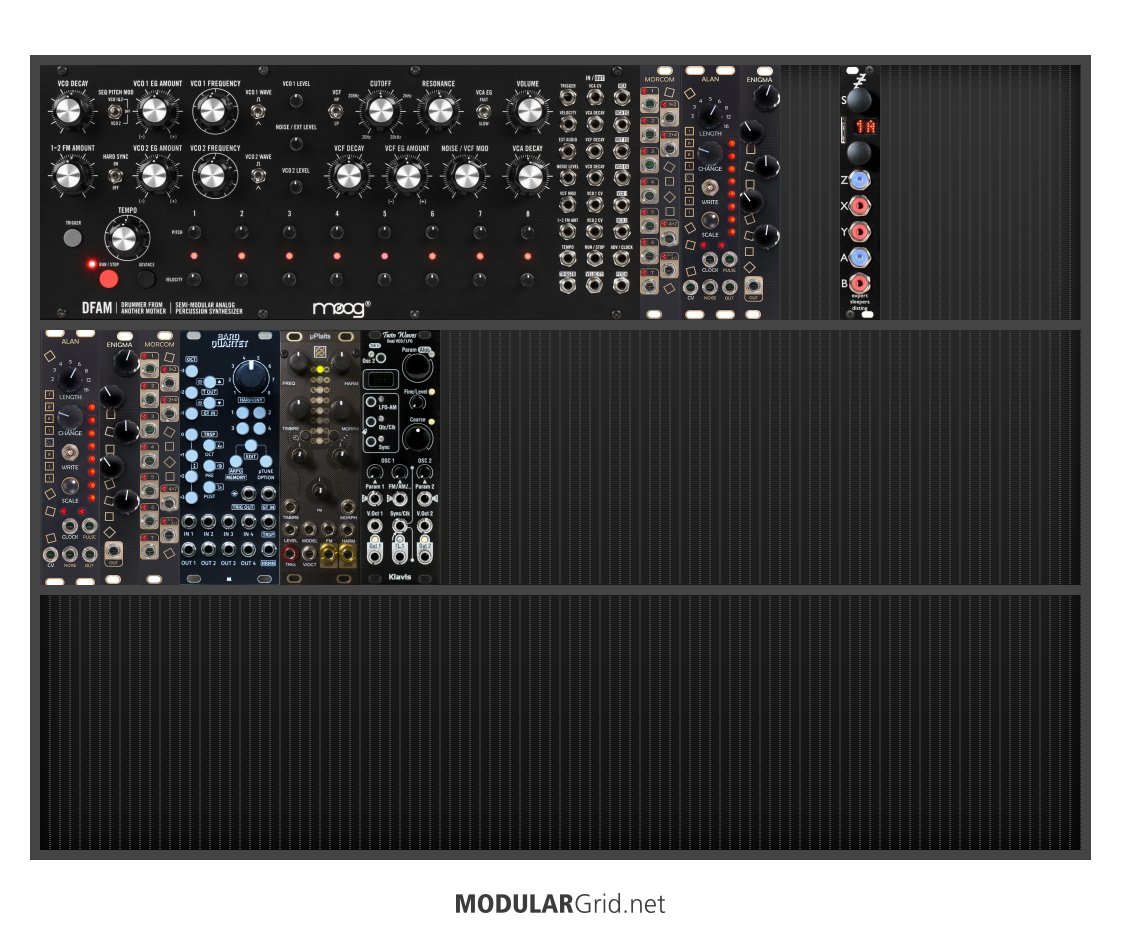
Task: Flip the VCO 2 WAVE switch
Action: click(x=258, y=175)
